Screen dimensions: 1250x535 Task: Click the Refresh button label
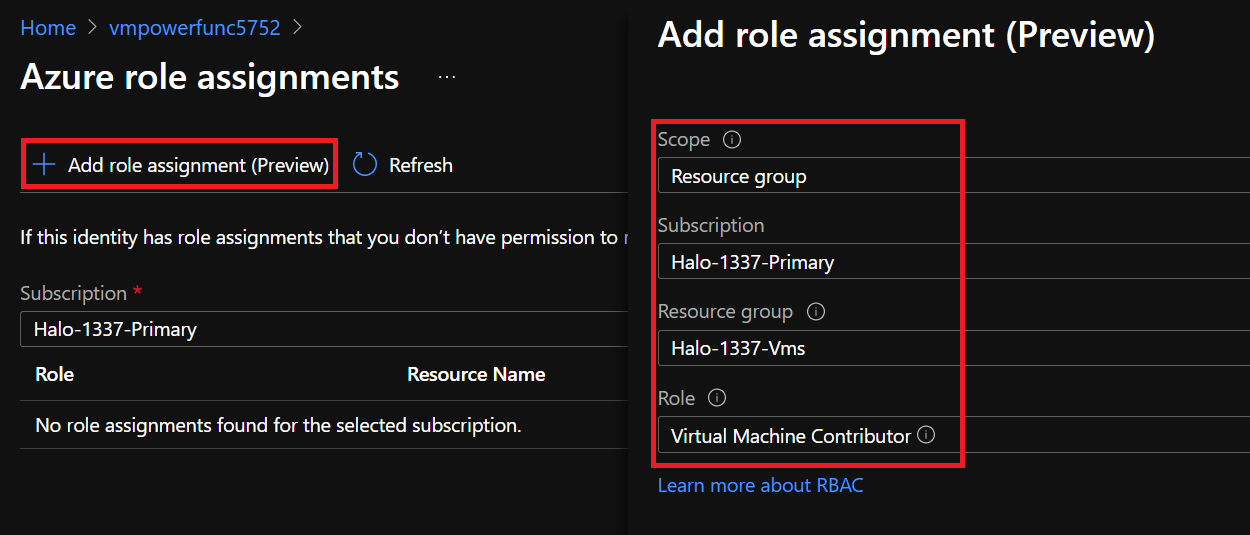[420, 165]
